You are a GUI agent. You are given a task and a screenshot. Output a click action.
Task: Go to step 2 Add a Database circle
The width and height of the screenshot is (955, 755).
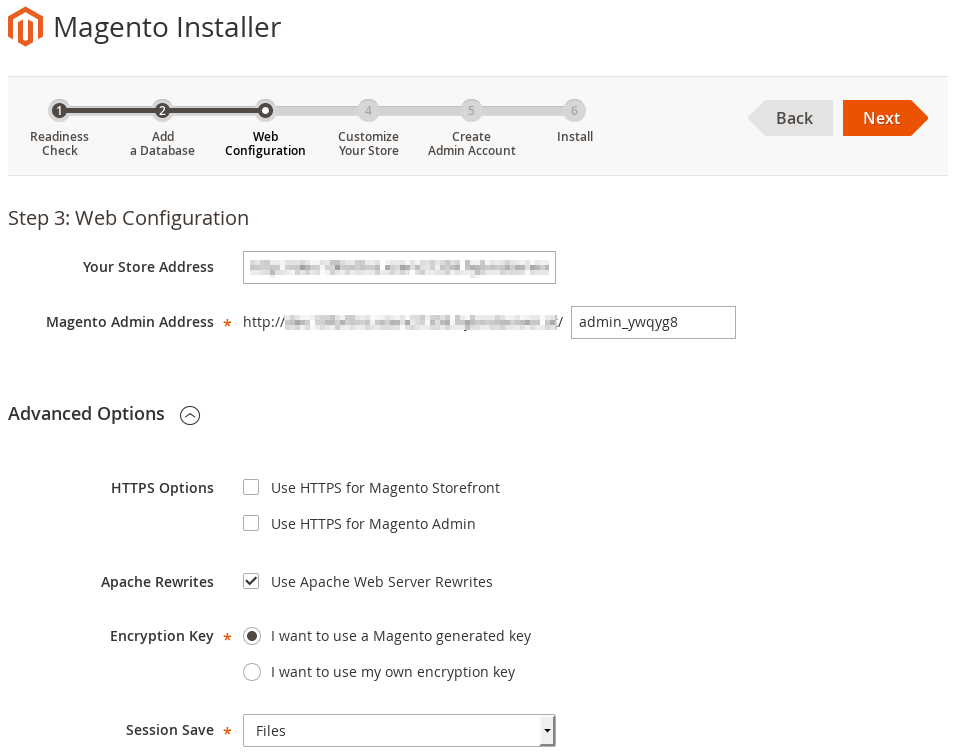(x=162, y=111)
